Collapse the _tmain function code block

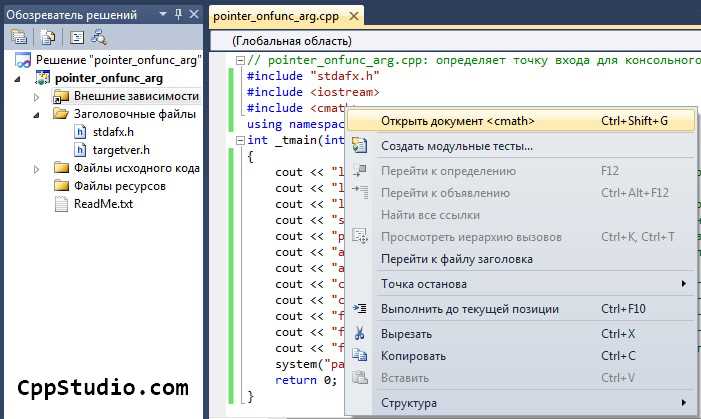[x=241, y=140]
